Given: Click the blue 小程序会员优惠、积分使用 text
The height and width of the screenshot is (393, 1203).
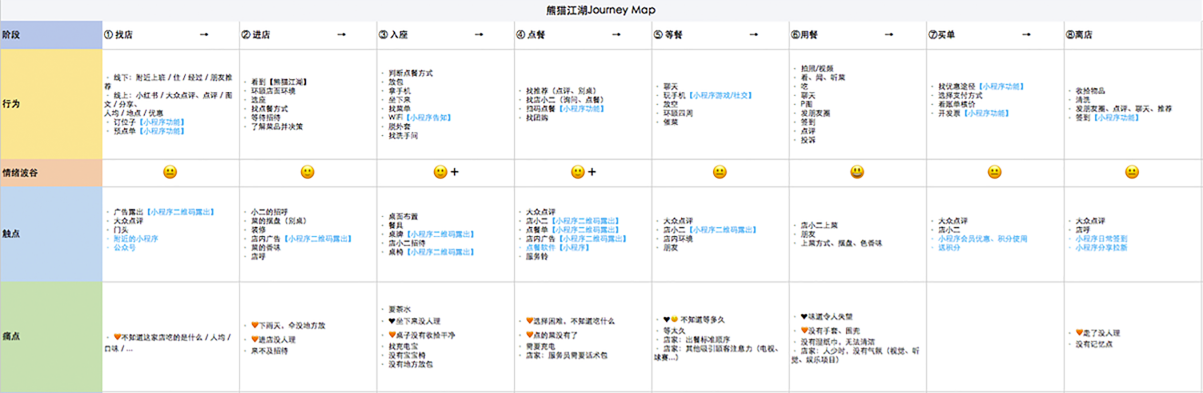Looking at the screenshot, I should tap(983, 239).
